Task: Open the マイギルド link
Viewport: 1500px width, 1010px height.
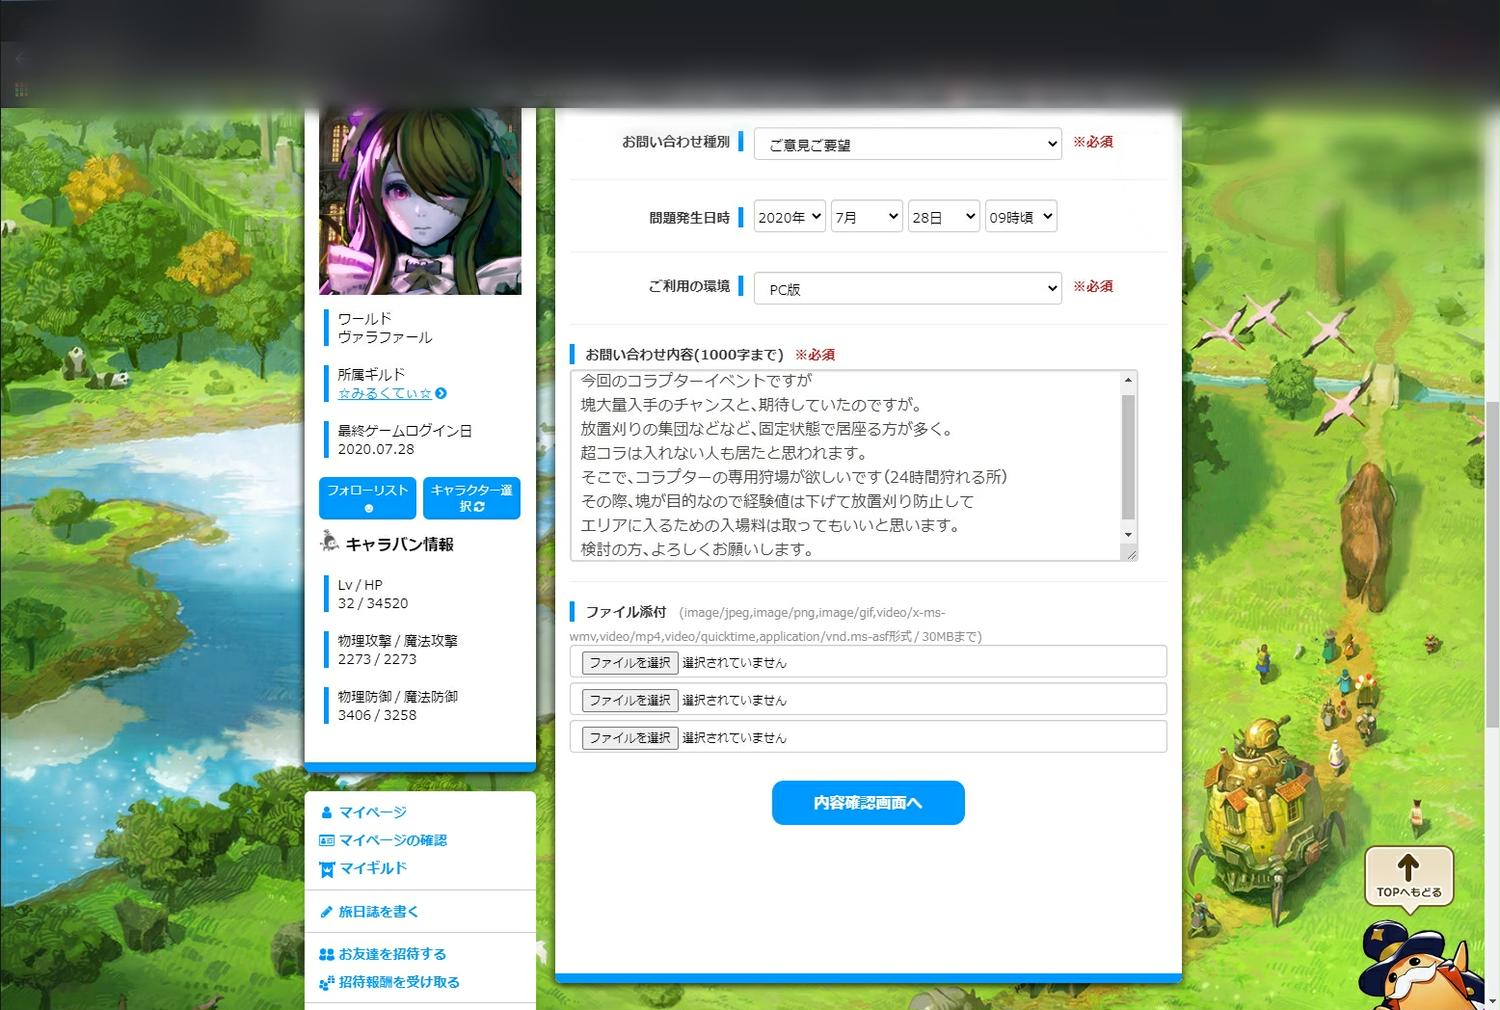Action: (x=373, y=868)
